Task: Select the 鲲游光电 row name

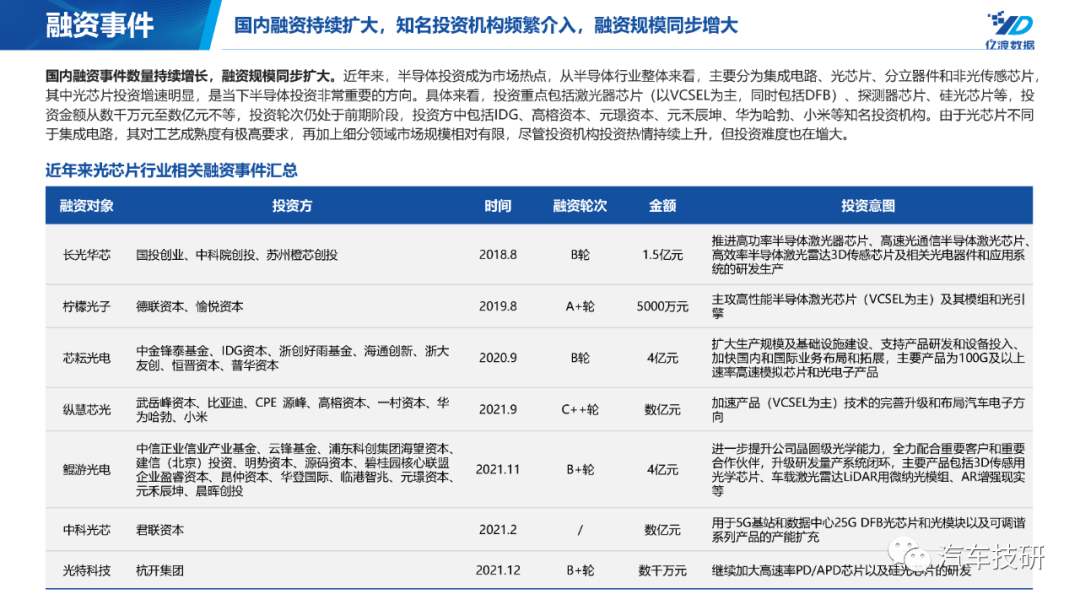Action: pos(87,469)
